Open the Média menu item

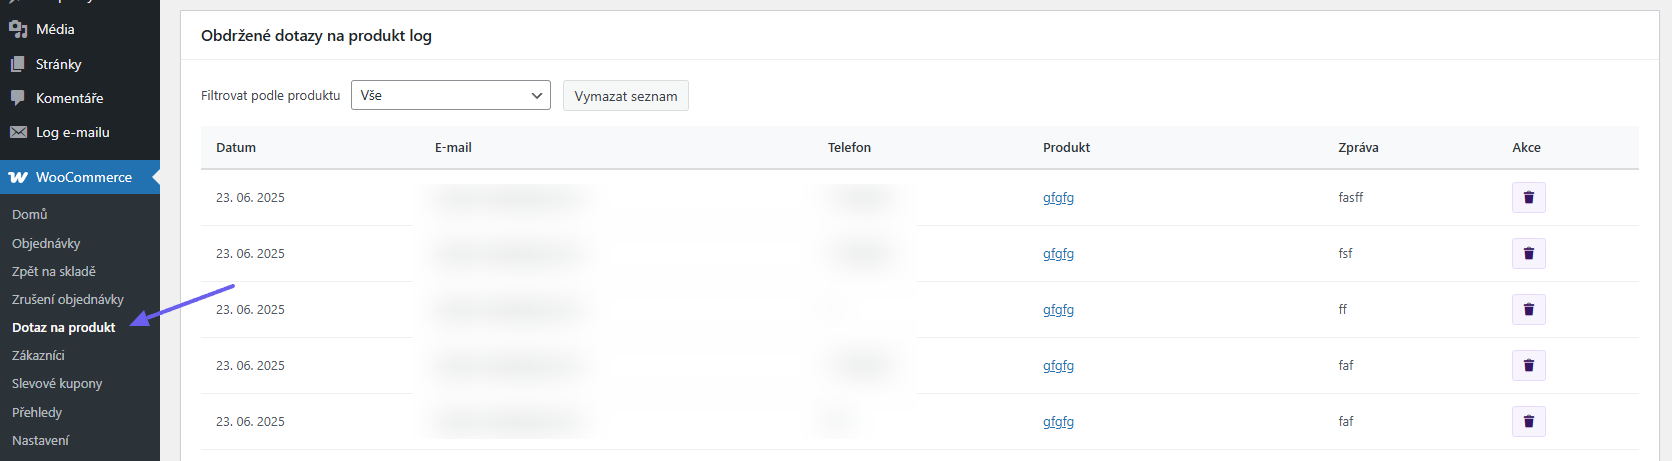point(80,29)
